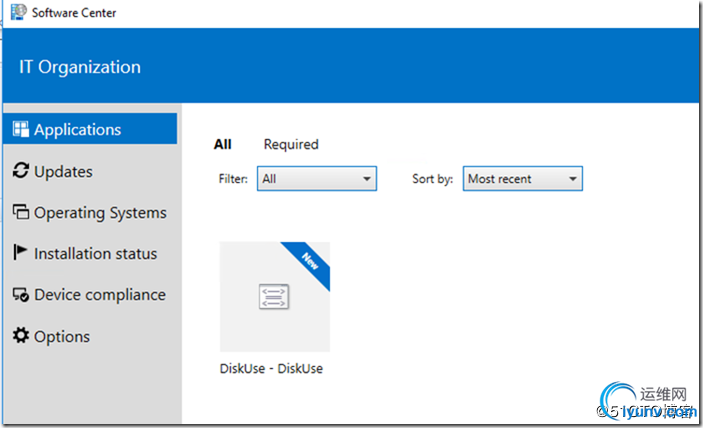Click the Operating Systems windows icon
The height and width of the screenshot is (428, 703).
click(20, 212)
